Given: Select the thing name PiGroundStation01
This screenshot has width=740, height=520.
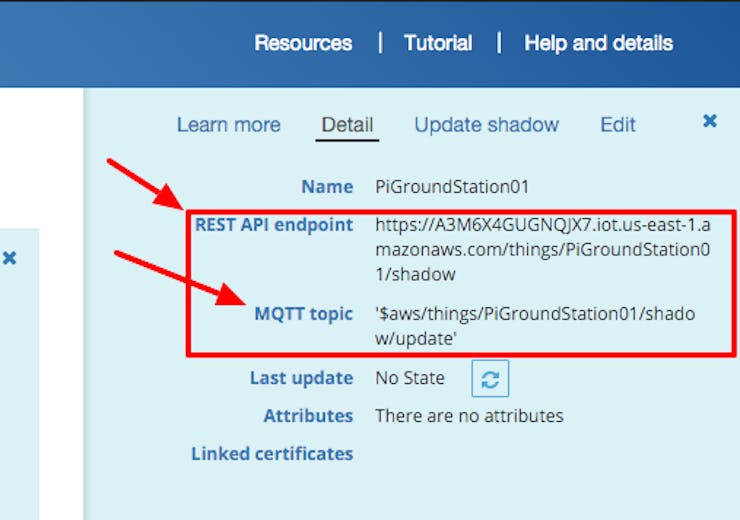Looking at the screenshot, I should pos(452,187).
